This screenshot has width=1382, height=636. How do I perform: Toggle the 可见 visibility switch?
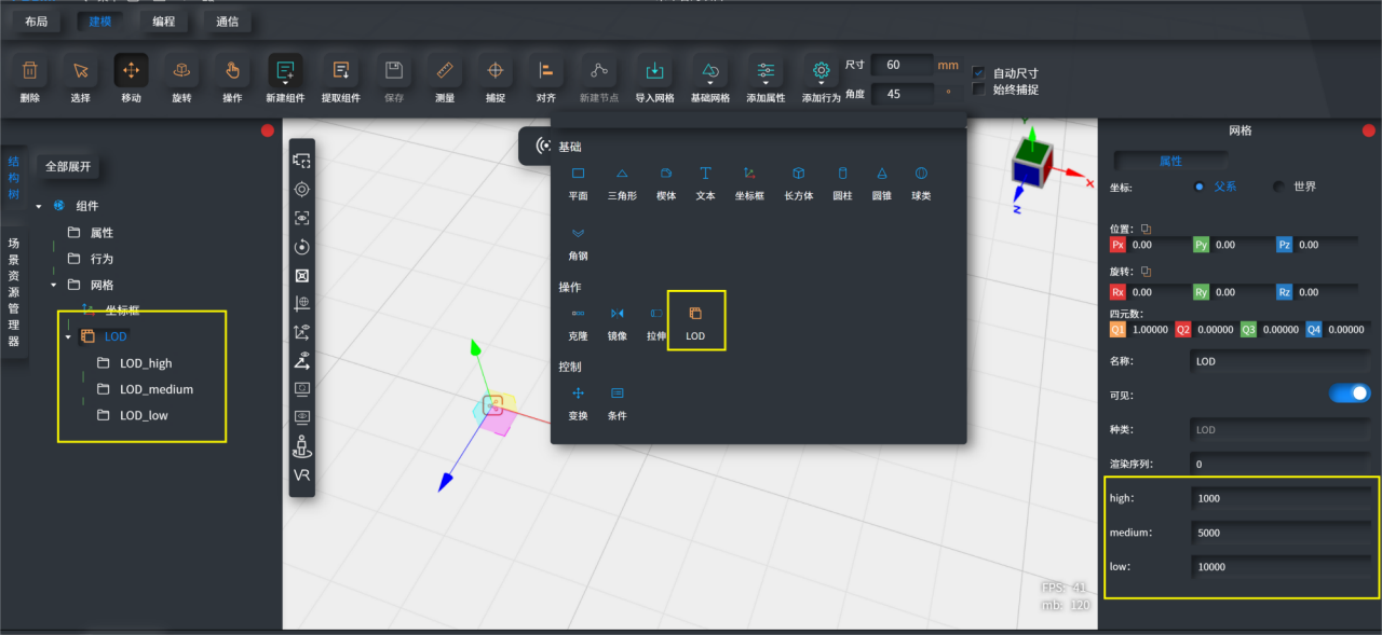1350,393
